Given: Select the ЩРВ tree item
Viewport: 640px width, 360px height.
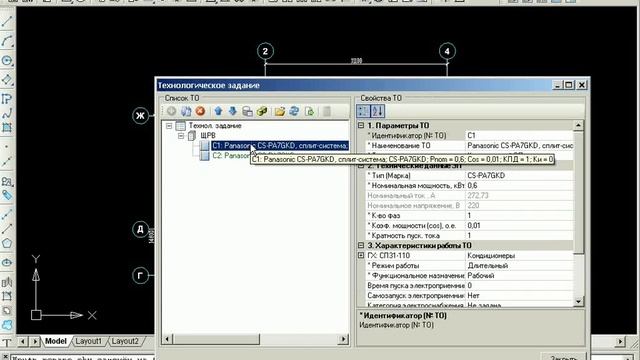Looking at the screenshot, I should 208,136.
